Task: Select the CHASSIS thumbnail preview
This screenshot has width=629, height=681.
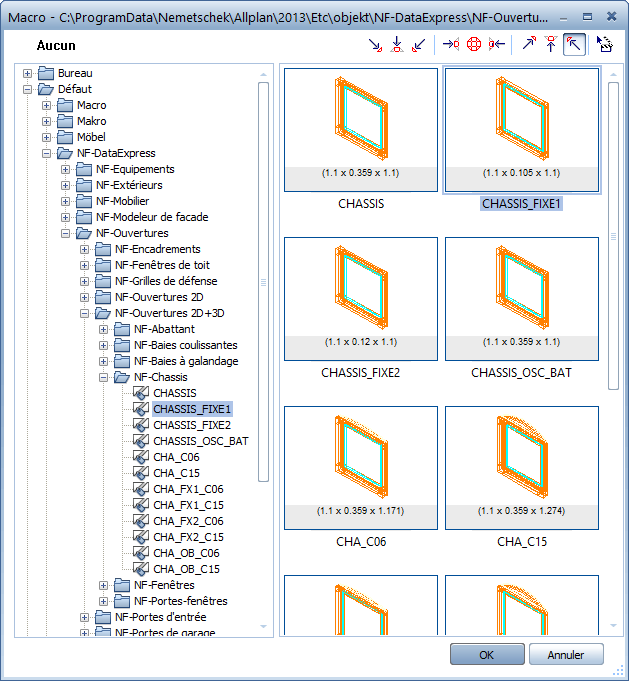Action: (361, 129)
